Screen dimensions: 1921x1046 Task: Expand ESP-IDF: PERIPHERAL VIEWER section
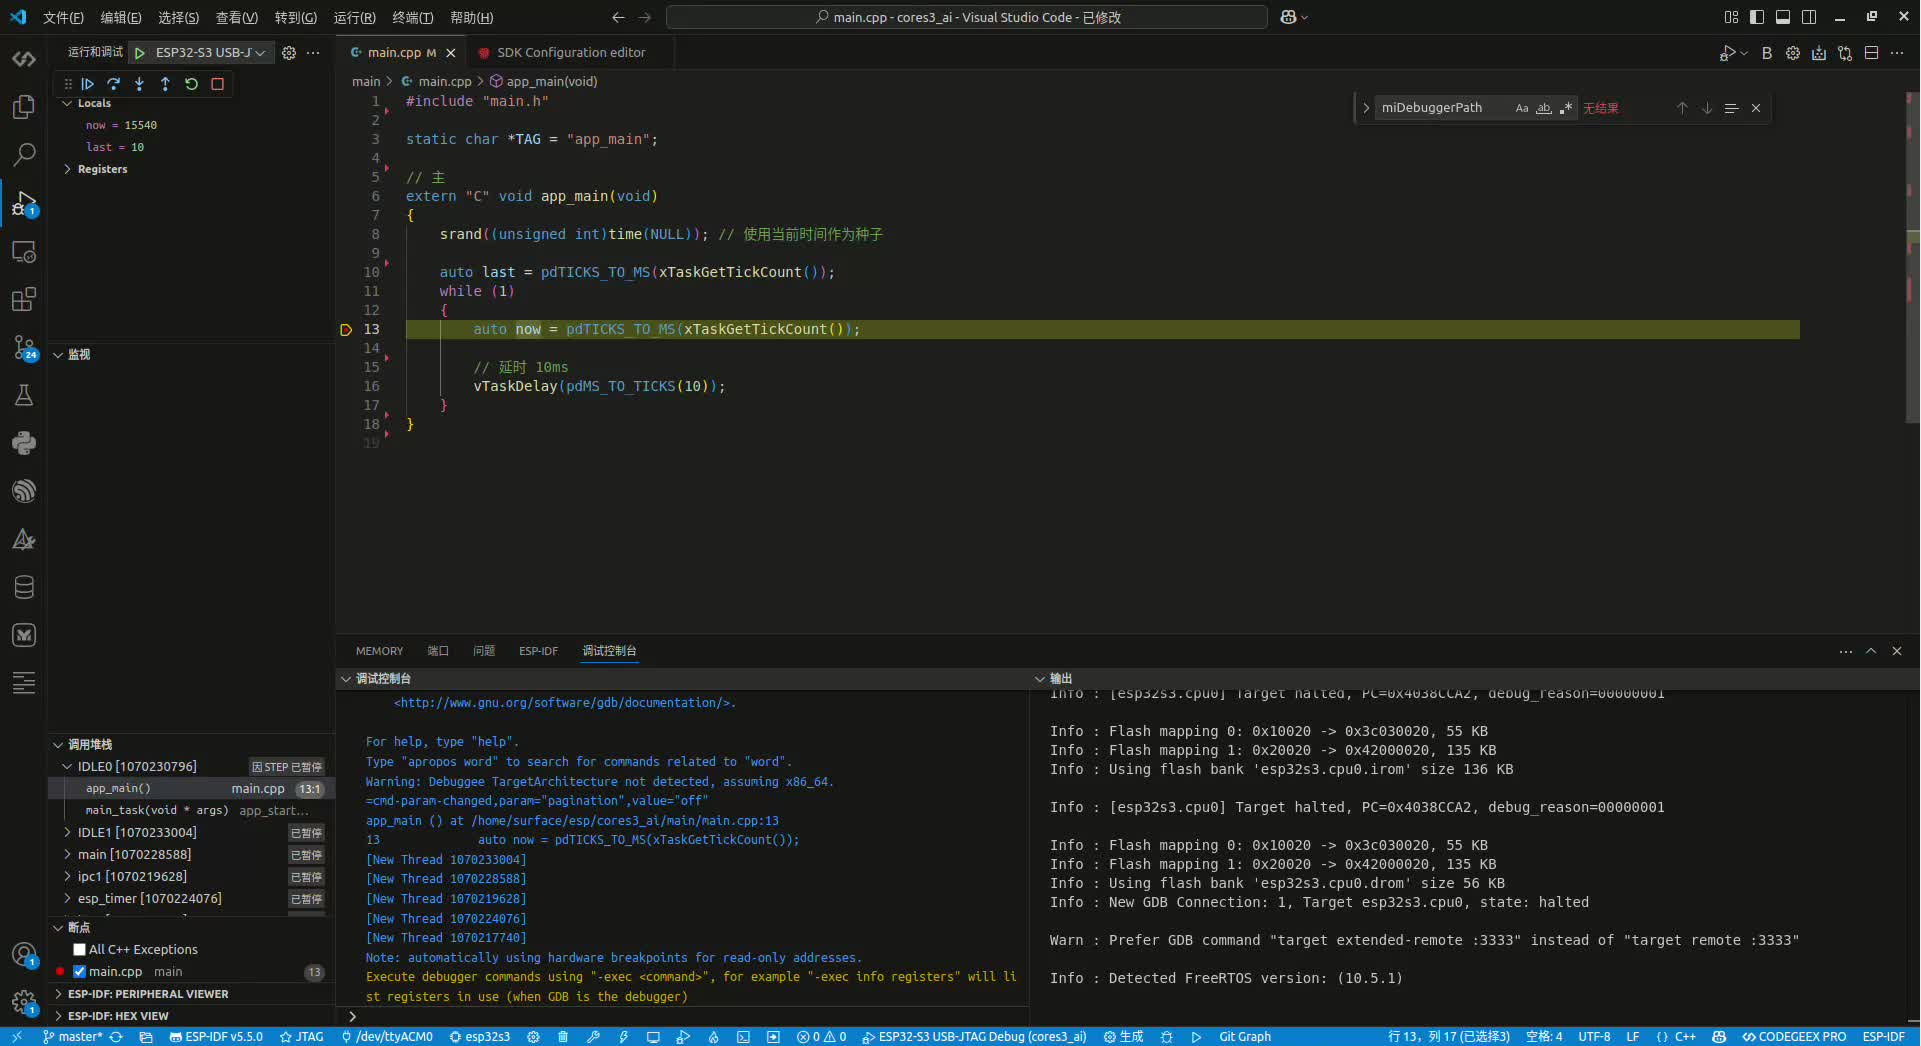pyautogui.click(x=58, y=994)
